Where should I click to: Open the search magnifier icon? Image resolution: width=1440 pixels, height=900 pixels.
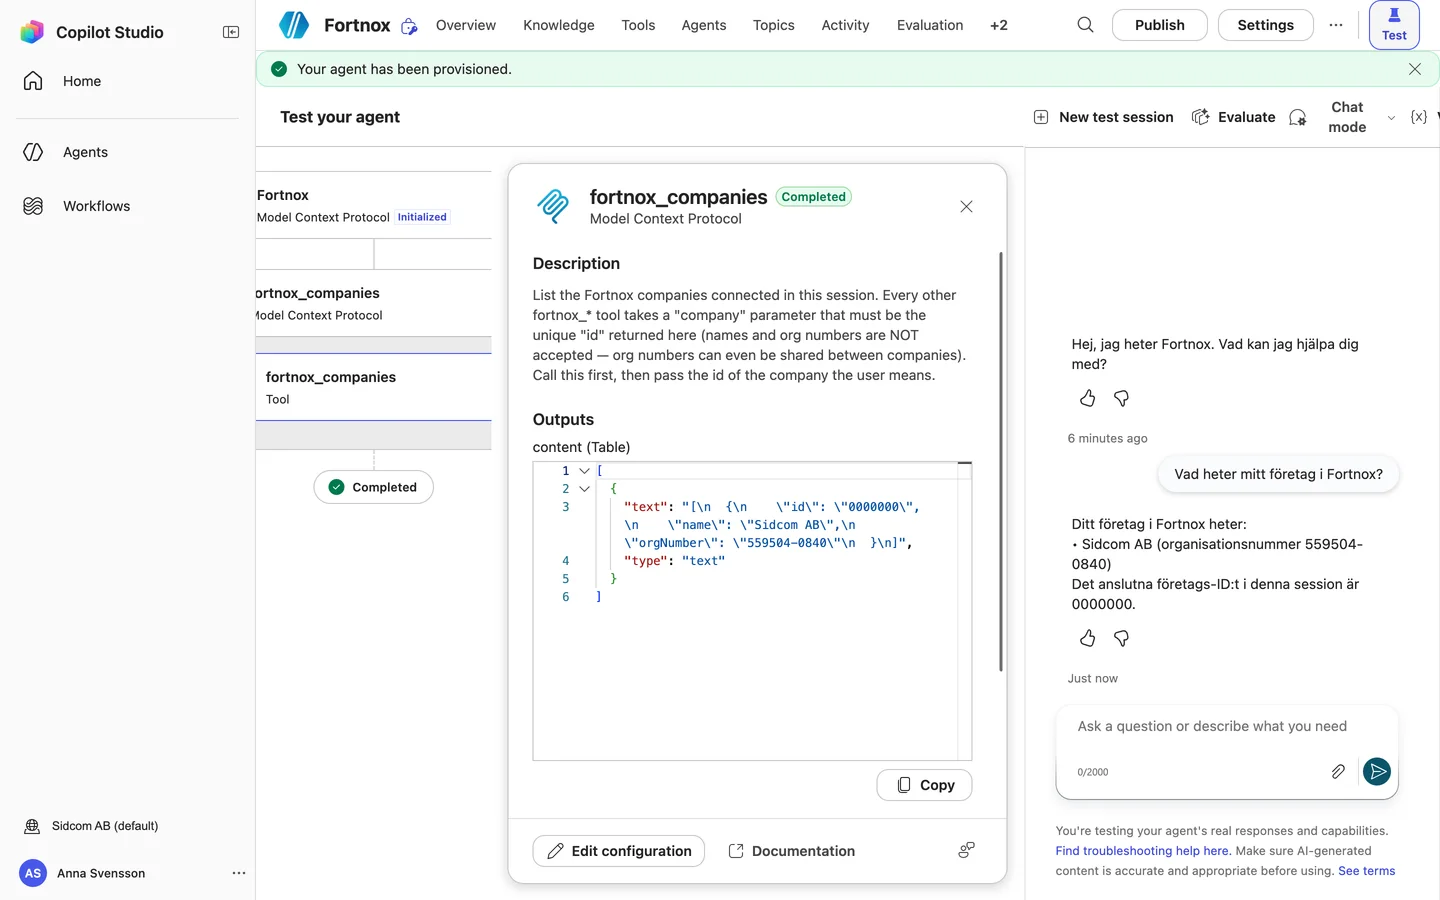(1085, 25)
